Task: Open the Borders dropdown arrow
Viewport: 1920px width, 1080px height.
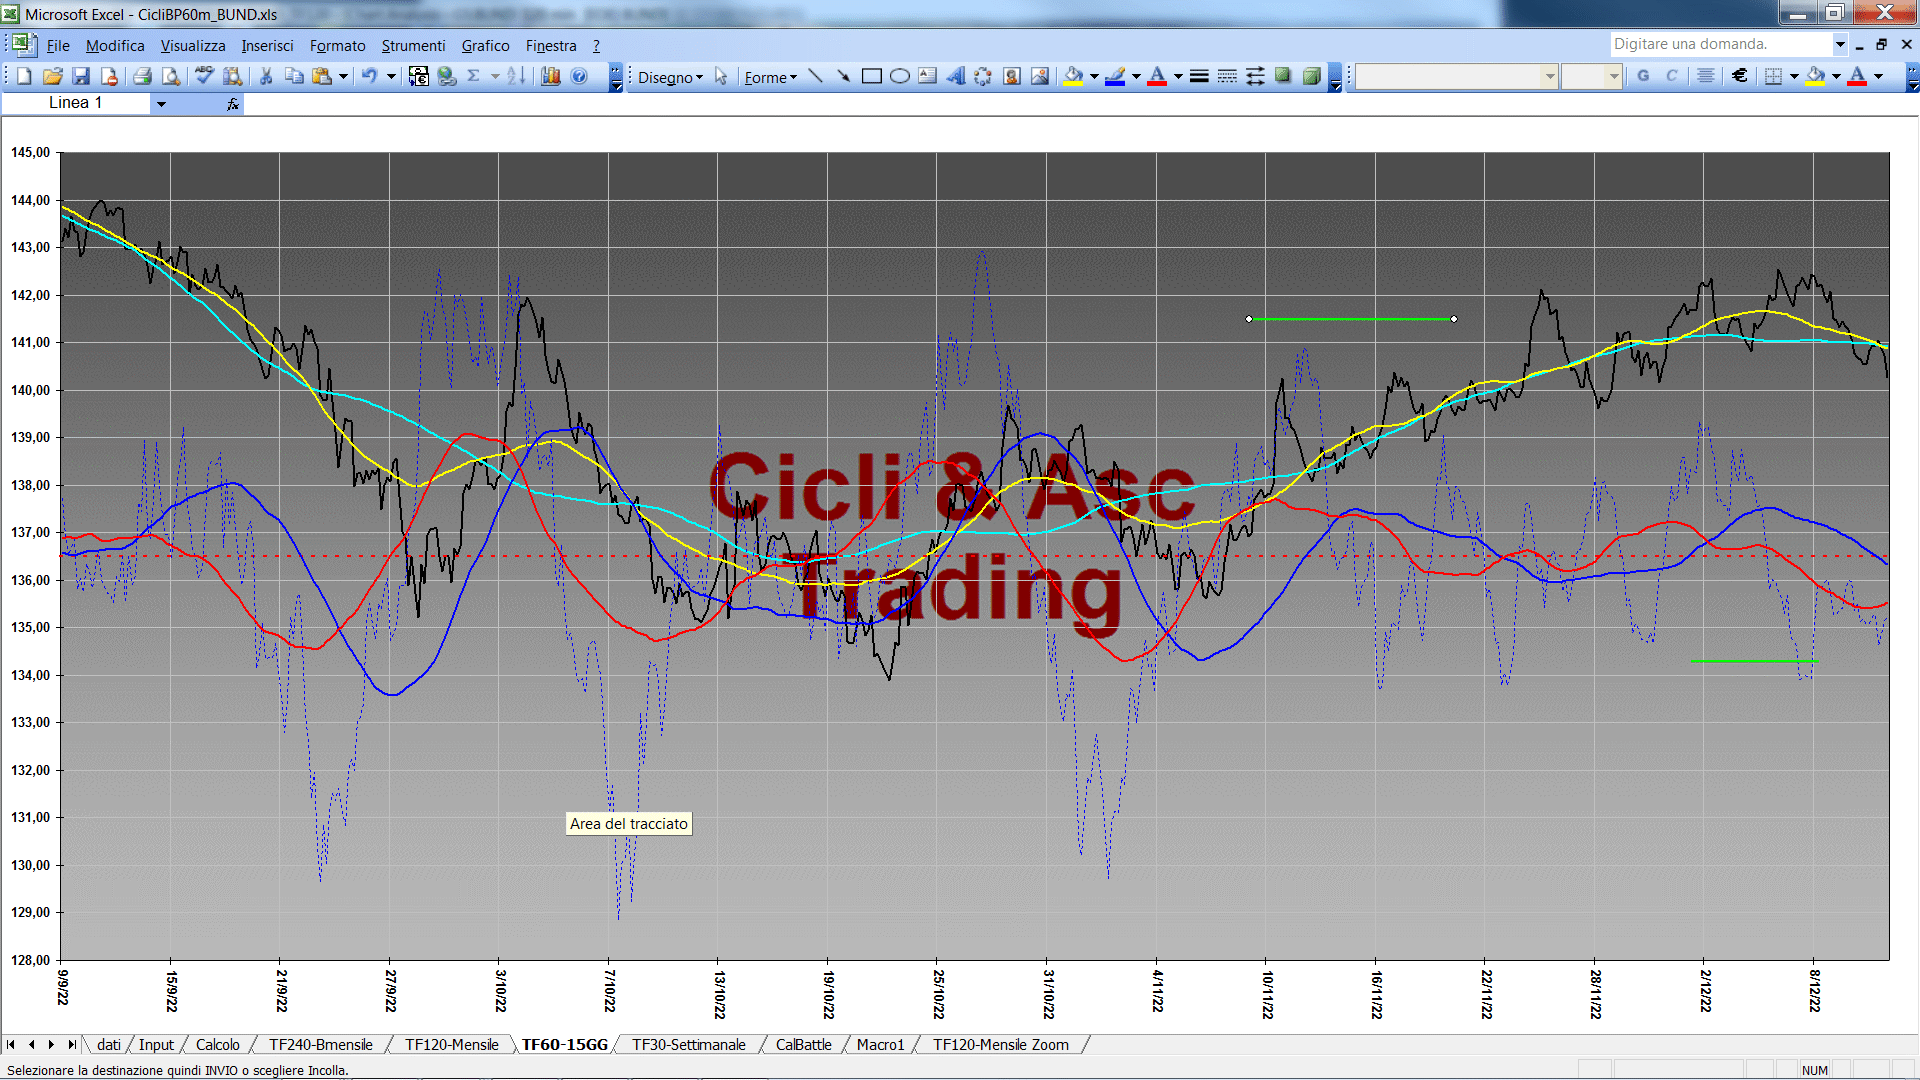Action: [x=1794, y=76]
